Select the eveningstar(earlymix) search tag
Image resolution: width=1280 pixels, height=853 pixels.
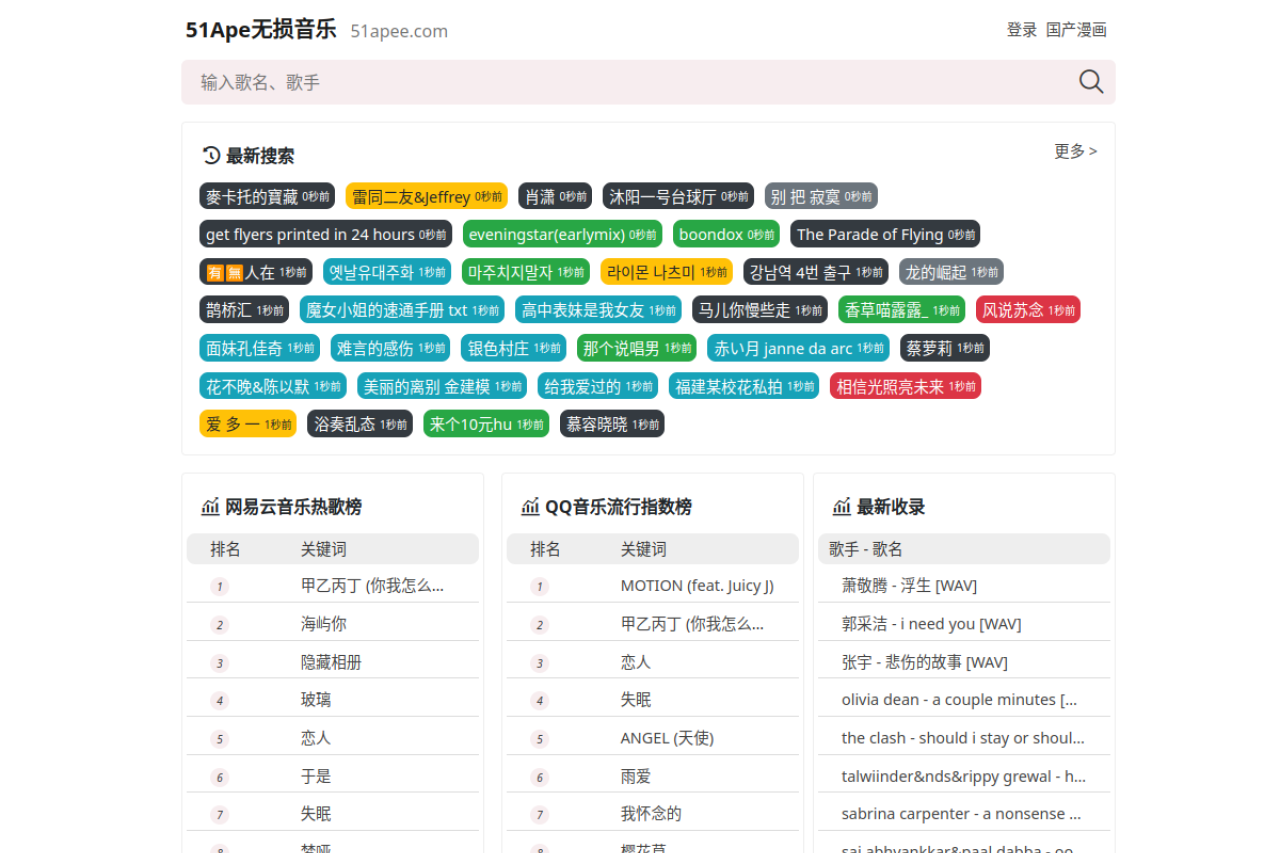562,234
